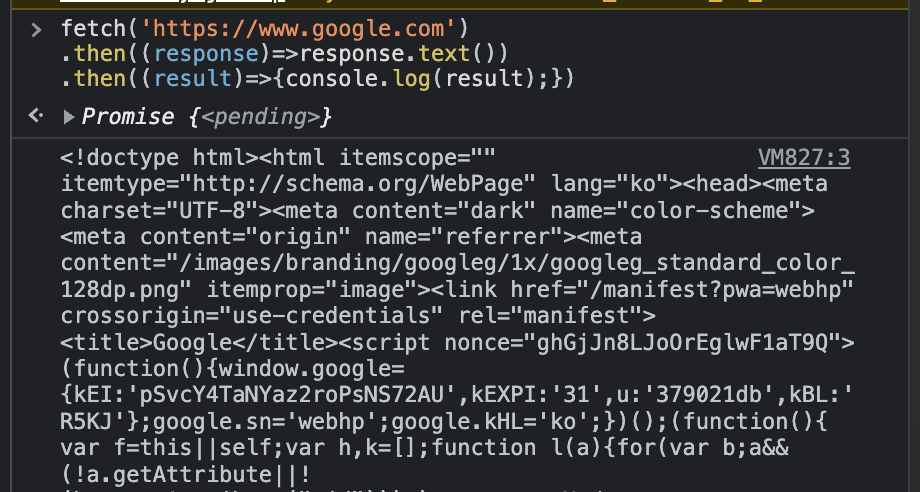Open the VM827:3 source location link
The height and width of the screenshot is (492, 920).
(804, 158)
